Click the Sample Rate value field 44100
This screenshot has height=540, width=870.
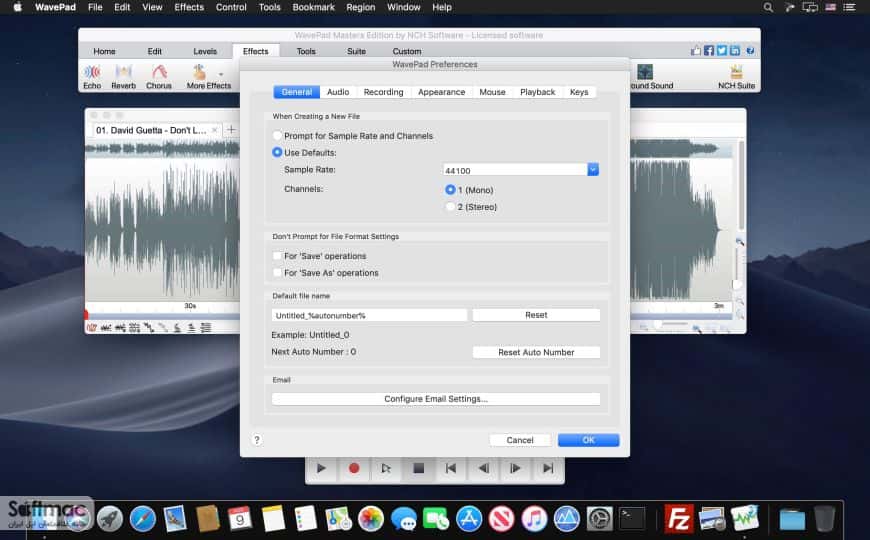[x=515, y=170]
